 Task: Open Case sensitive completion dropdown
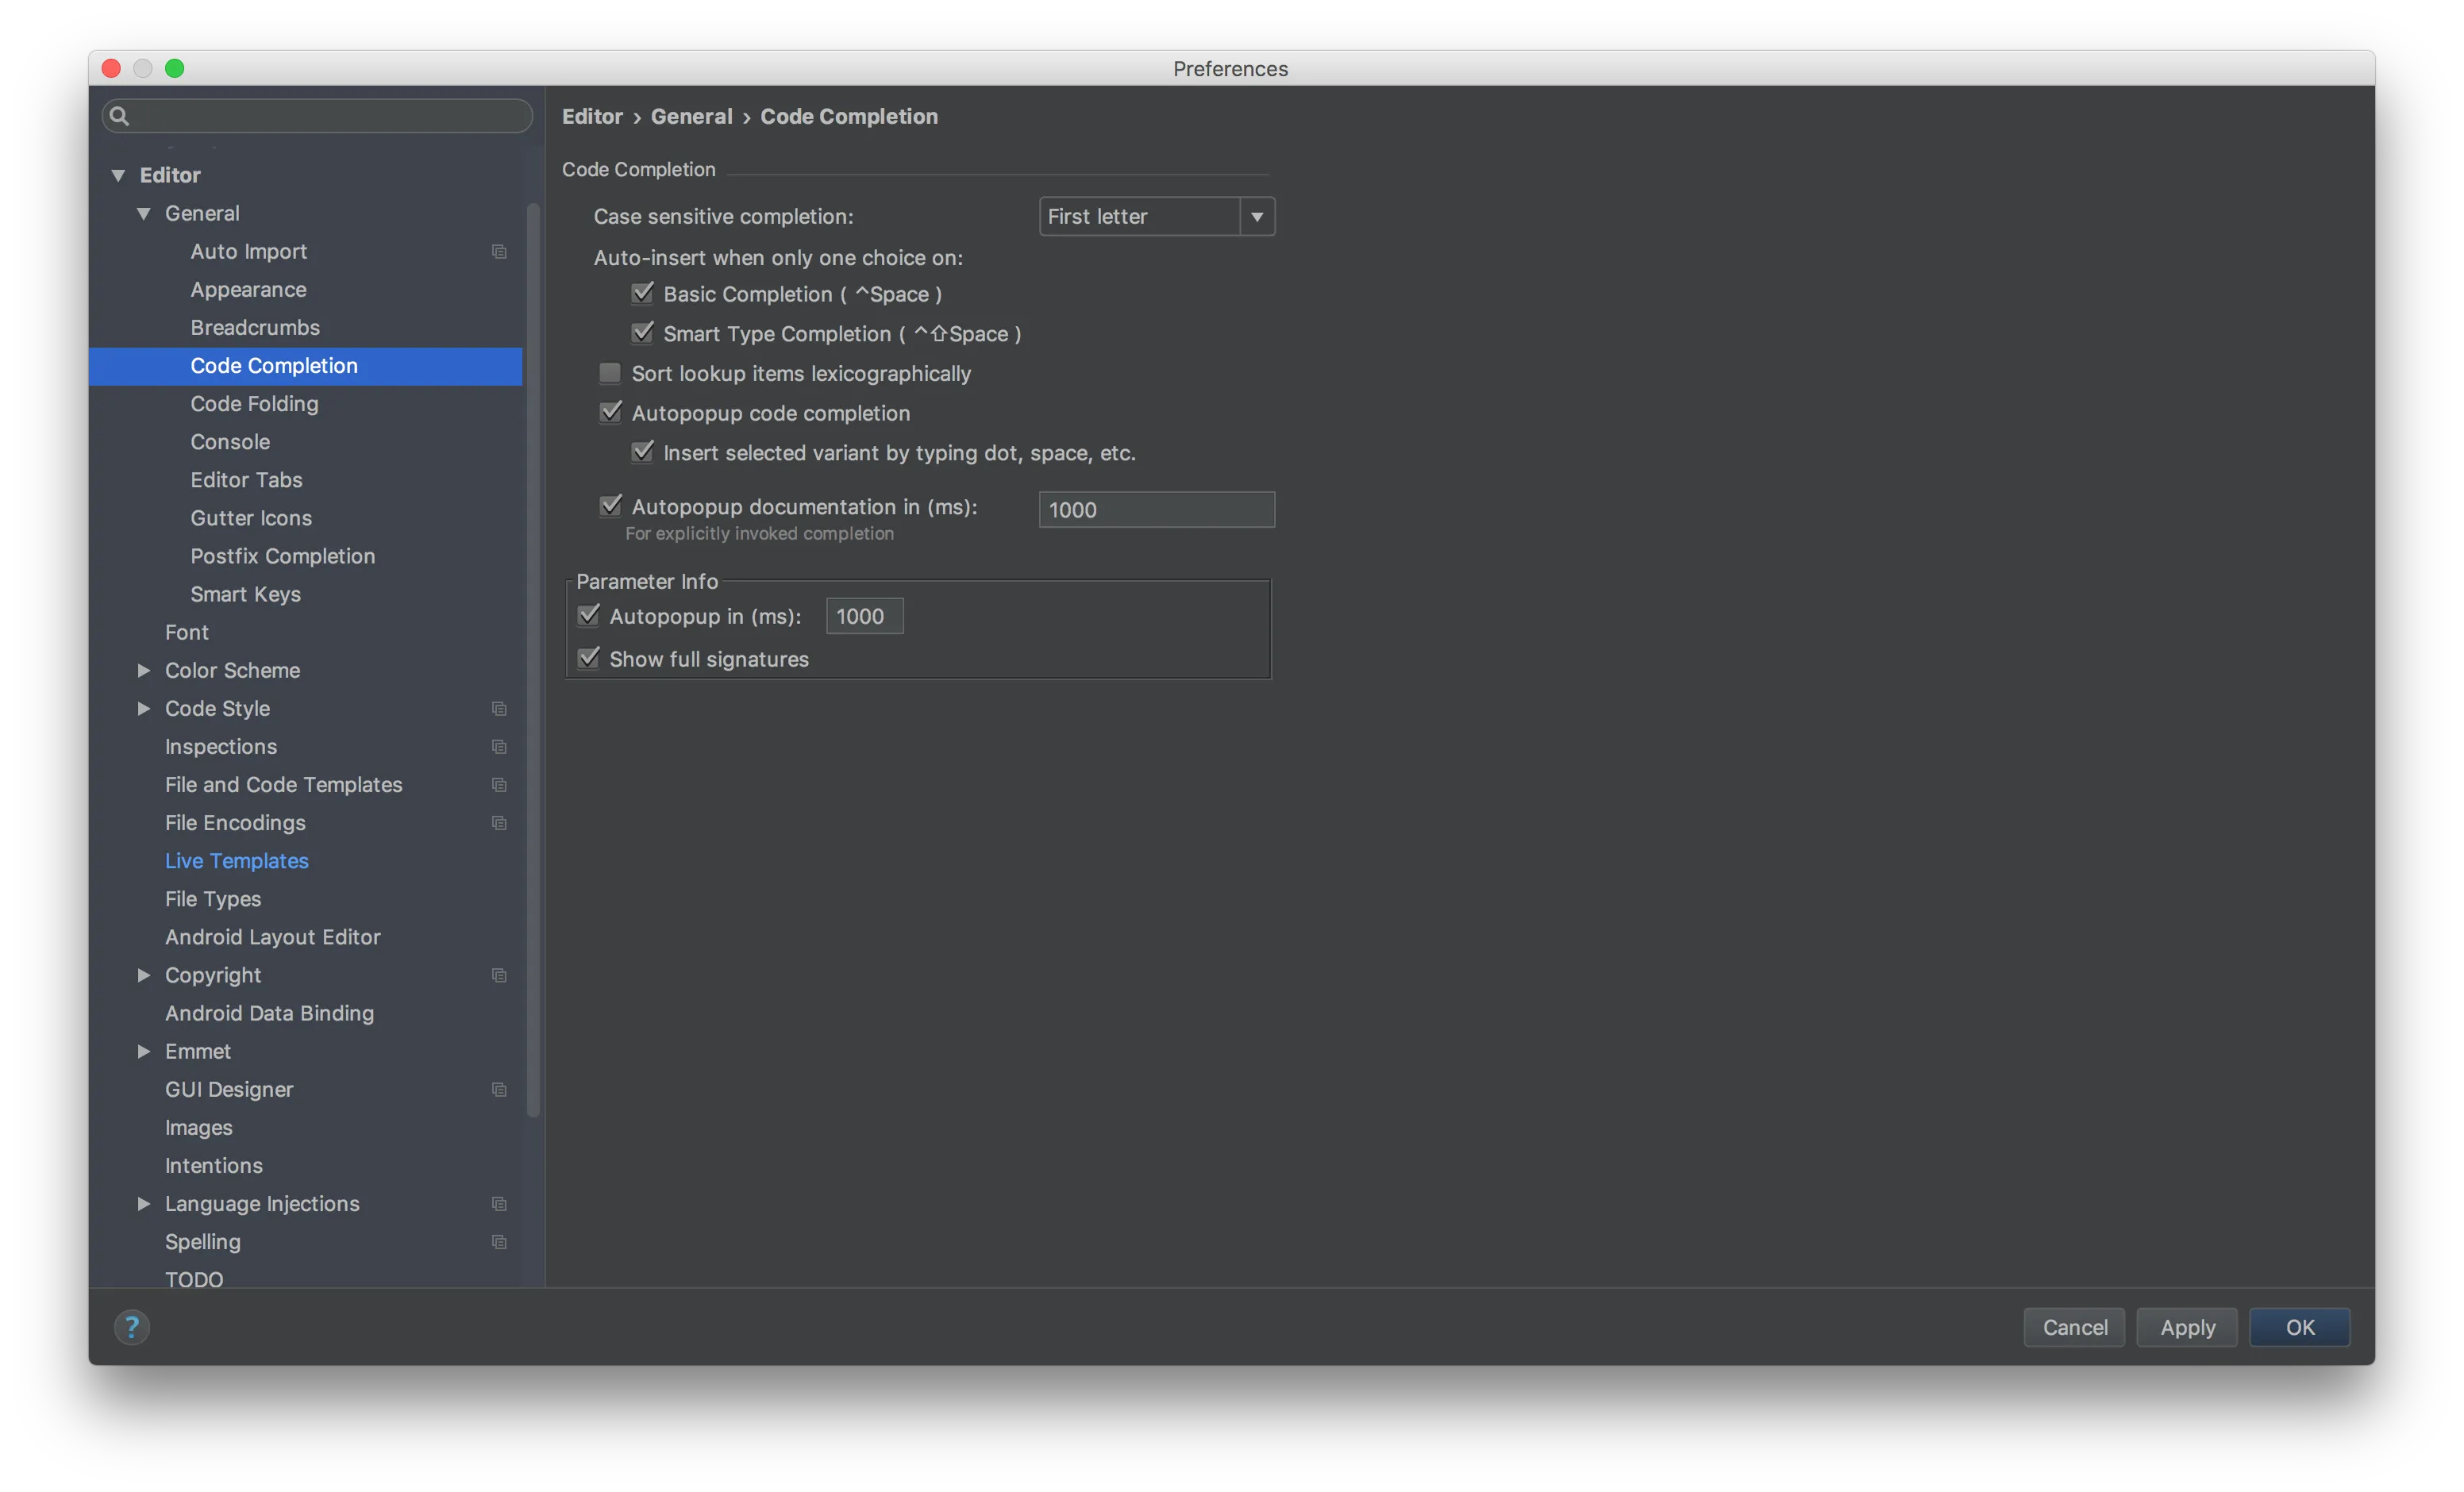1156,217
